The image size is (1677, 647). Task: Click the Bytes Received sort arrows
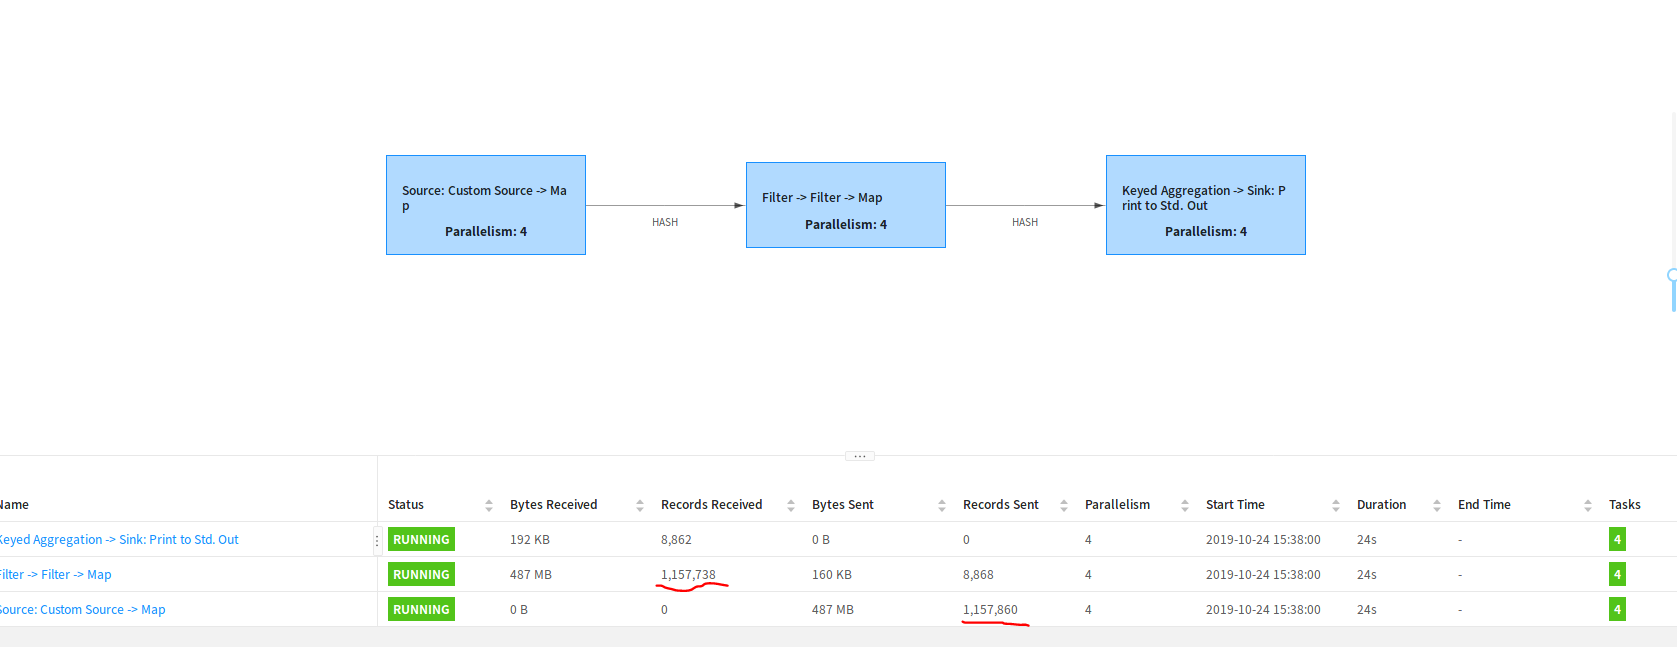(x=640, y=506)
